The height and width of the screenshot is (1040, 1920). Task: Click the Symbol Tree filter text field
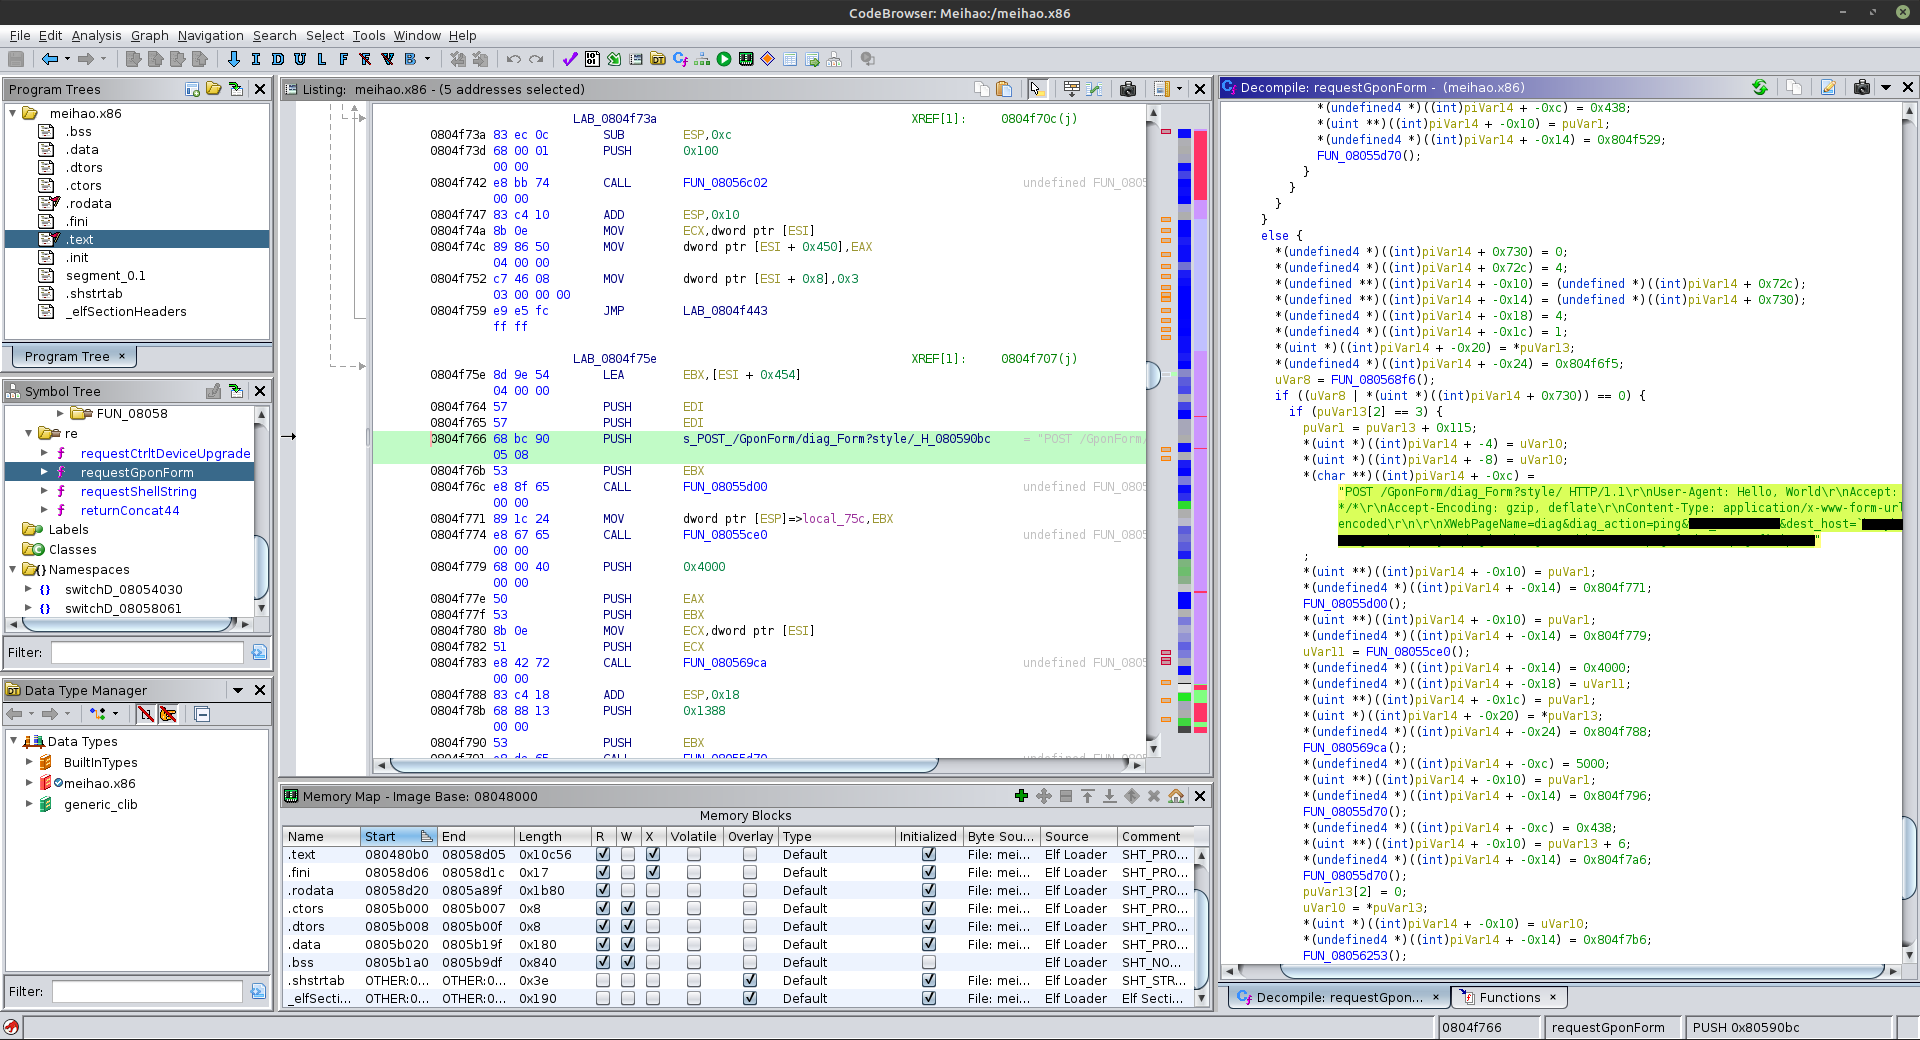(147, 652)
